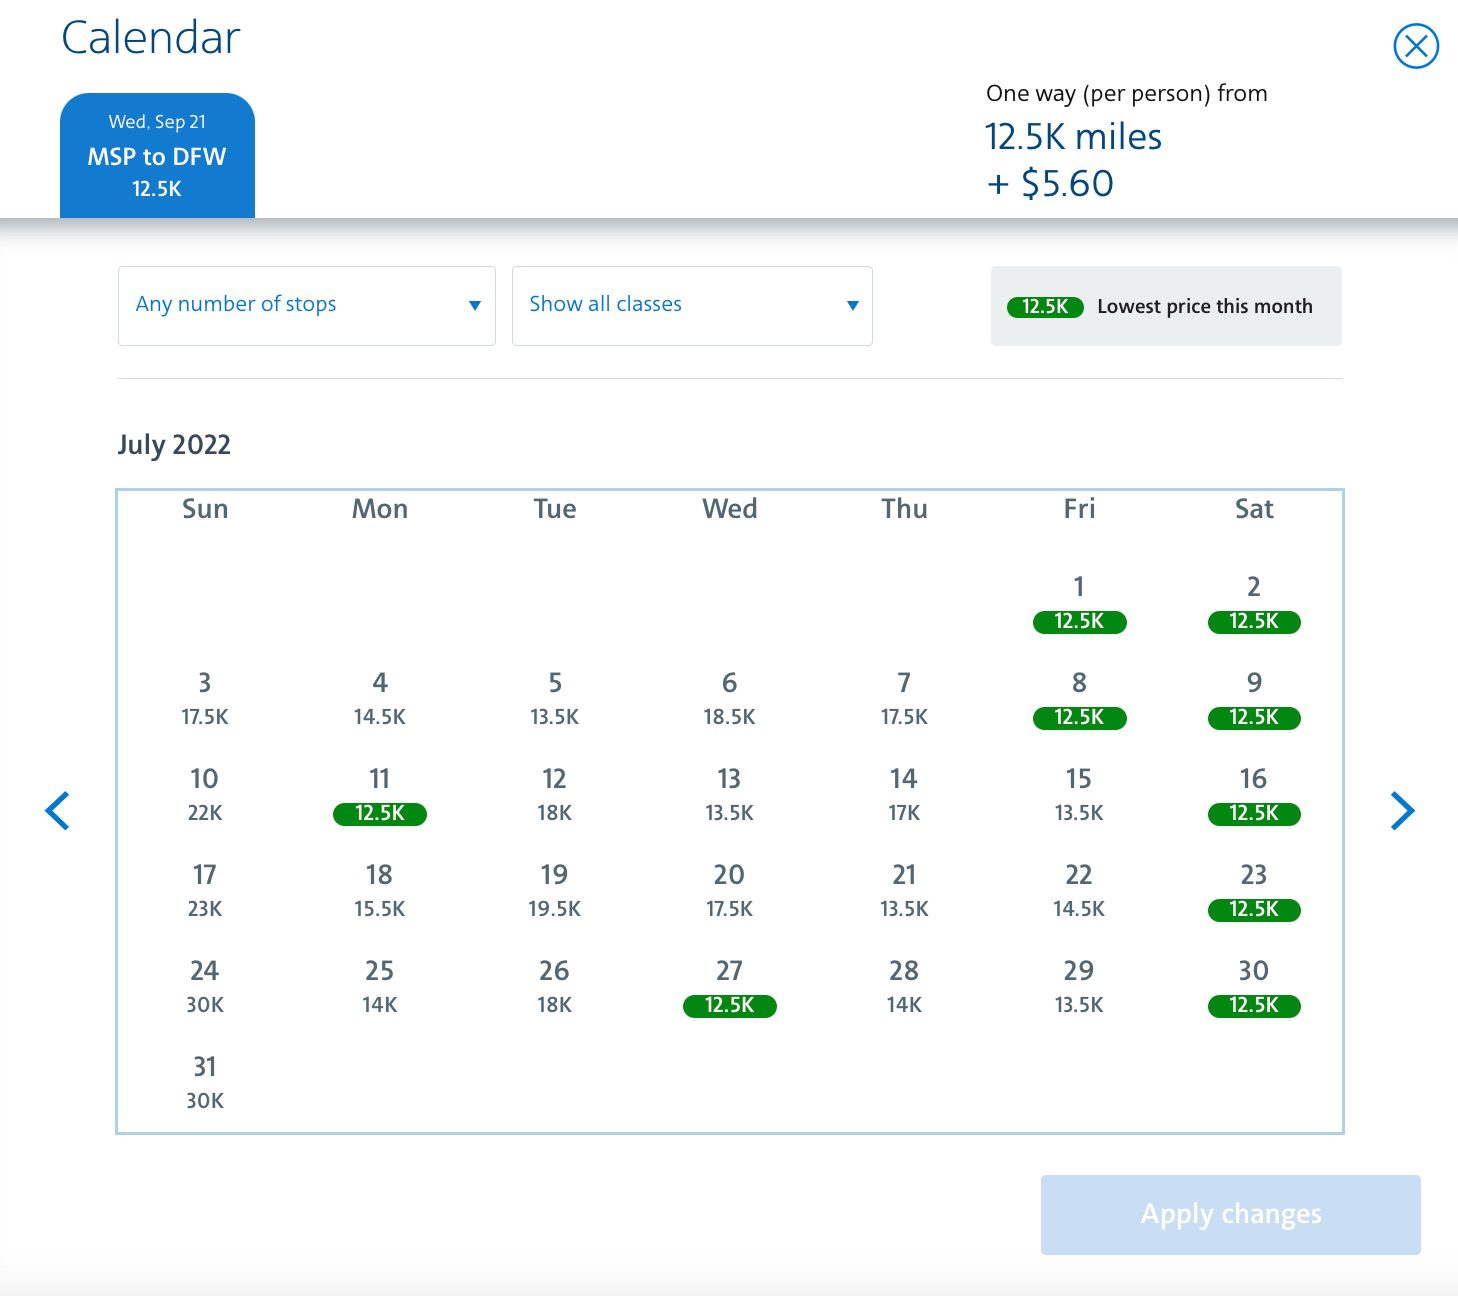Choose July 31 at 30K miles
This screenshot has width=1458, height=1296.
click(204, 1083)
